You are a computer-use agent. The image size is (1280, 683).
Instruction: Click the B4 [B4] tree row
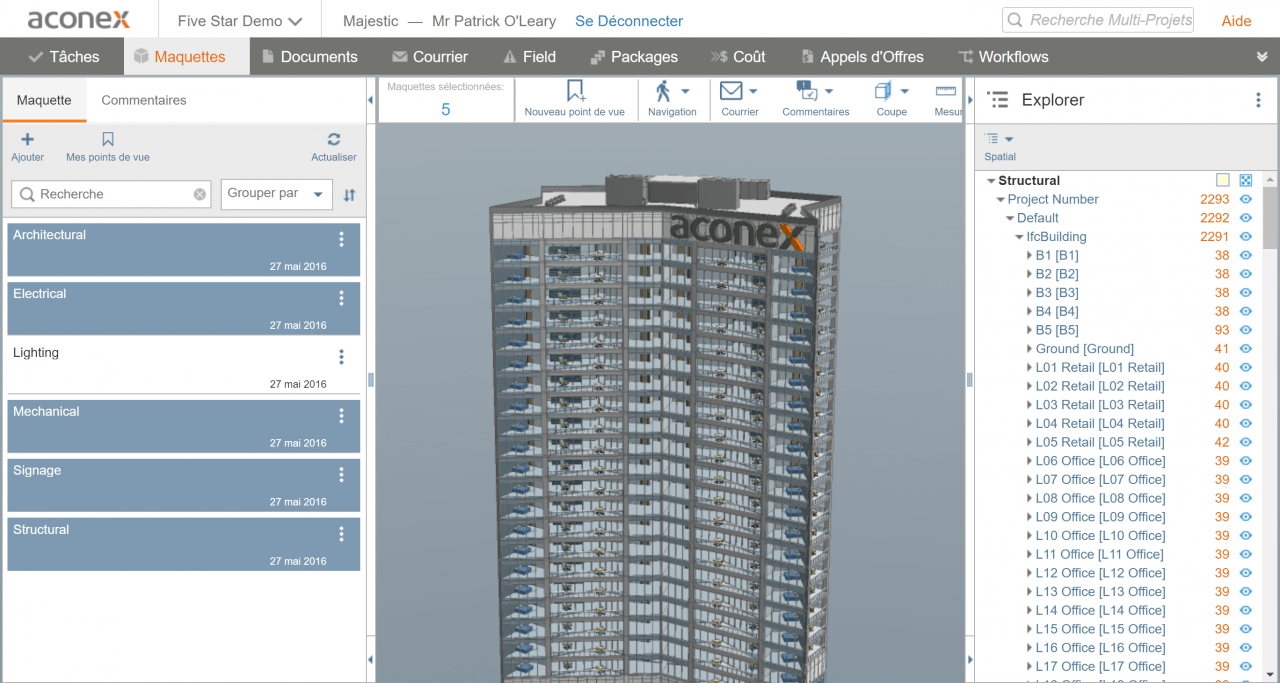click(x=1057, y=312)
